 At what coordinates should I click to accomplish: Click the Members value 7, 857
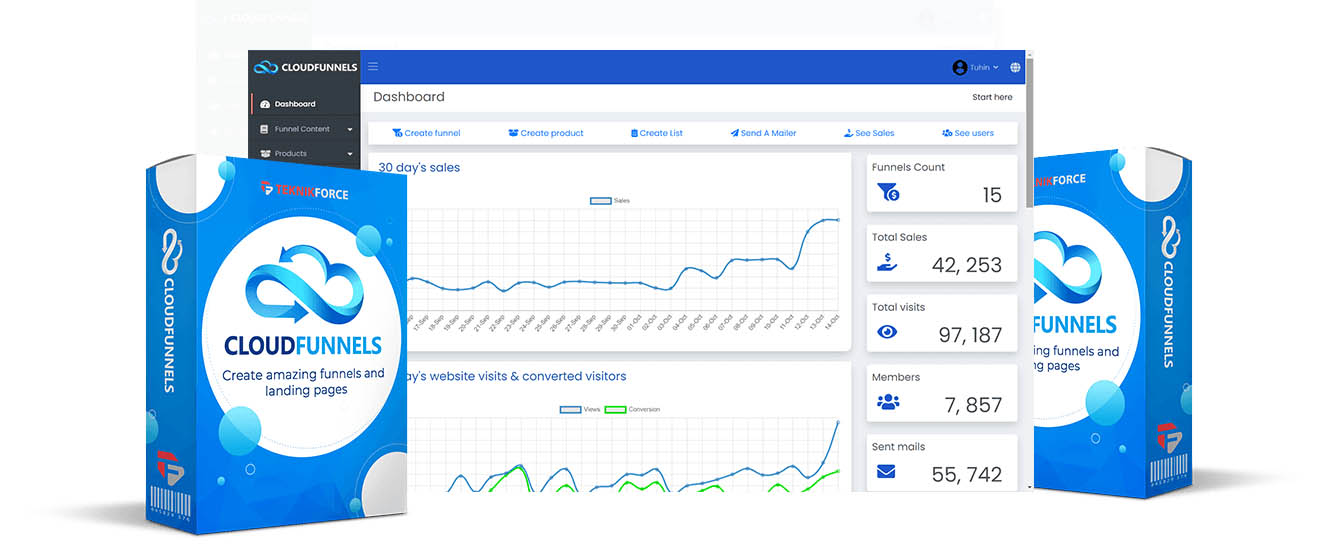point(973,405)
